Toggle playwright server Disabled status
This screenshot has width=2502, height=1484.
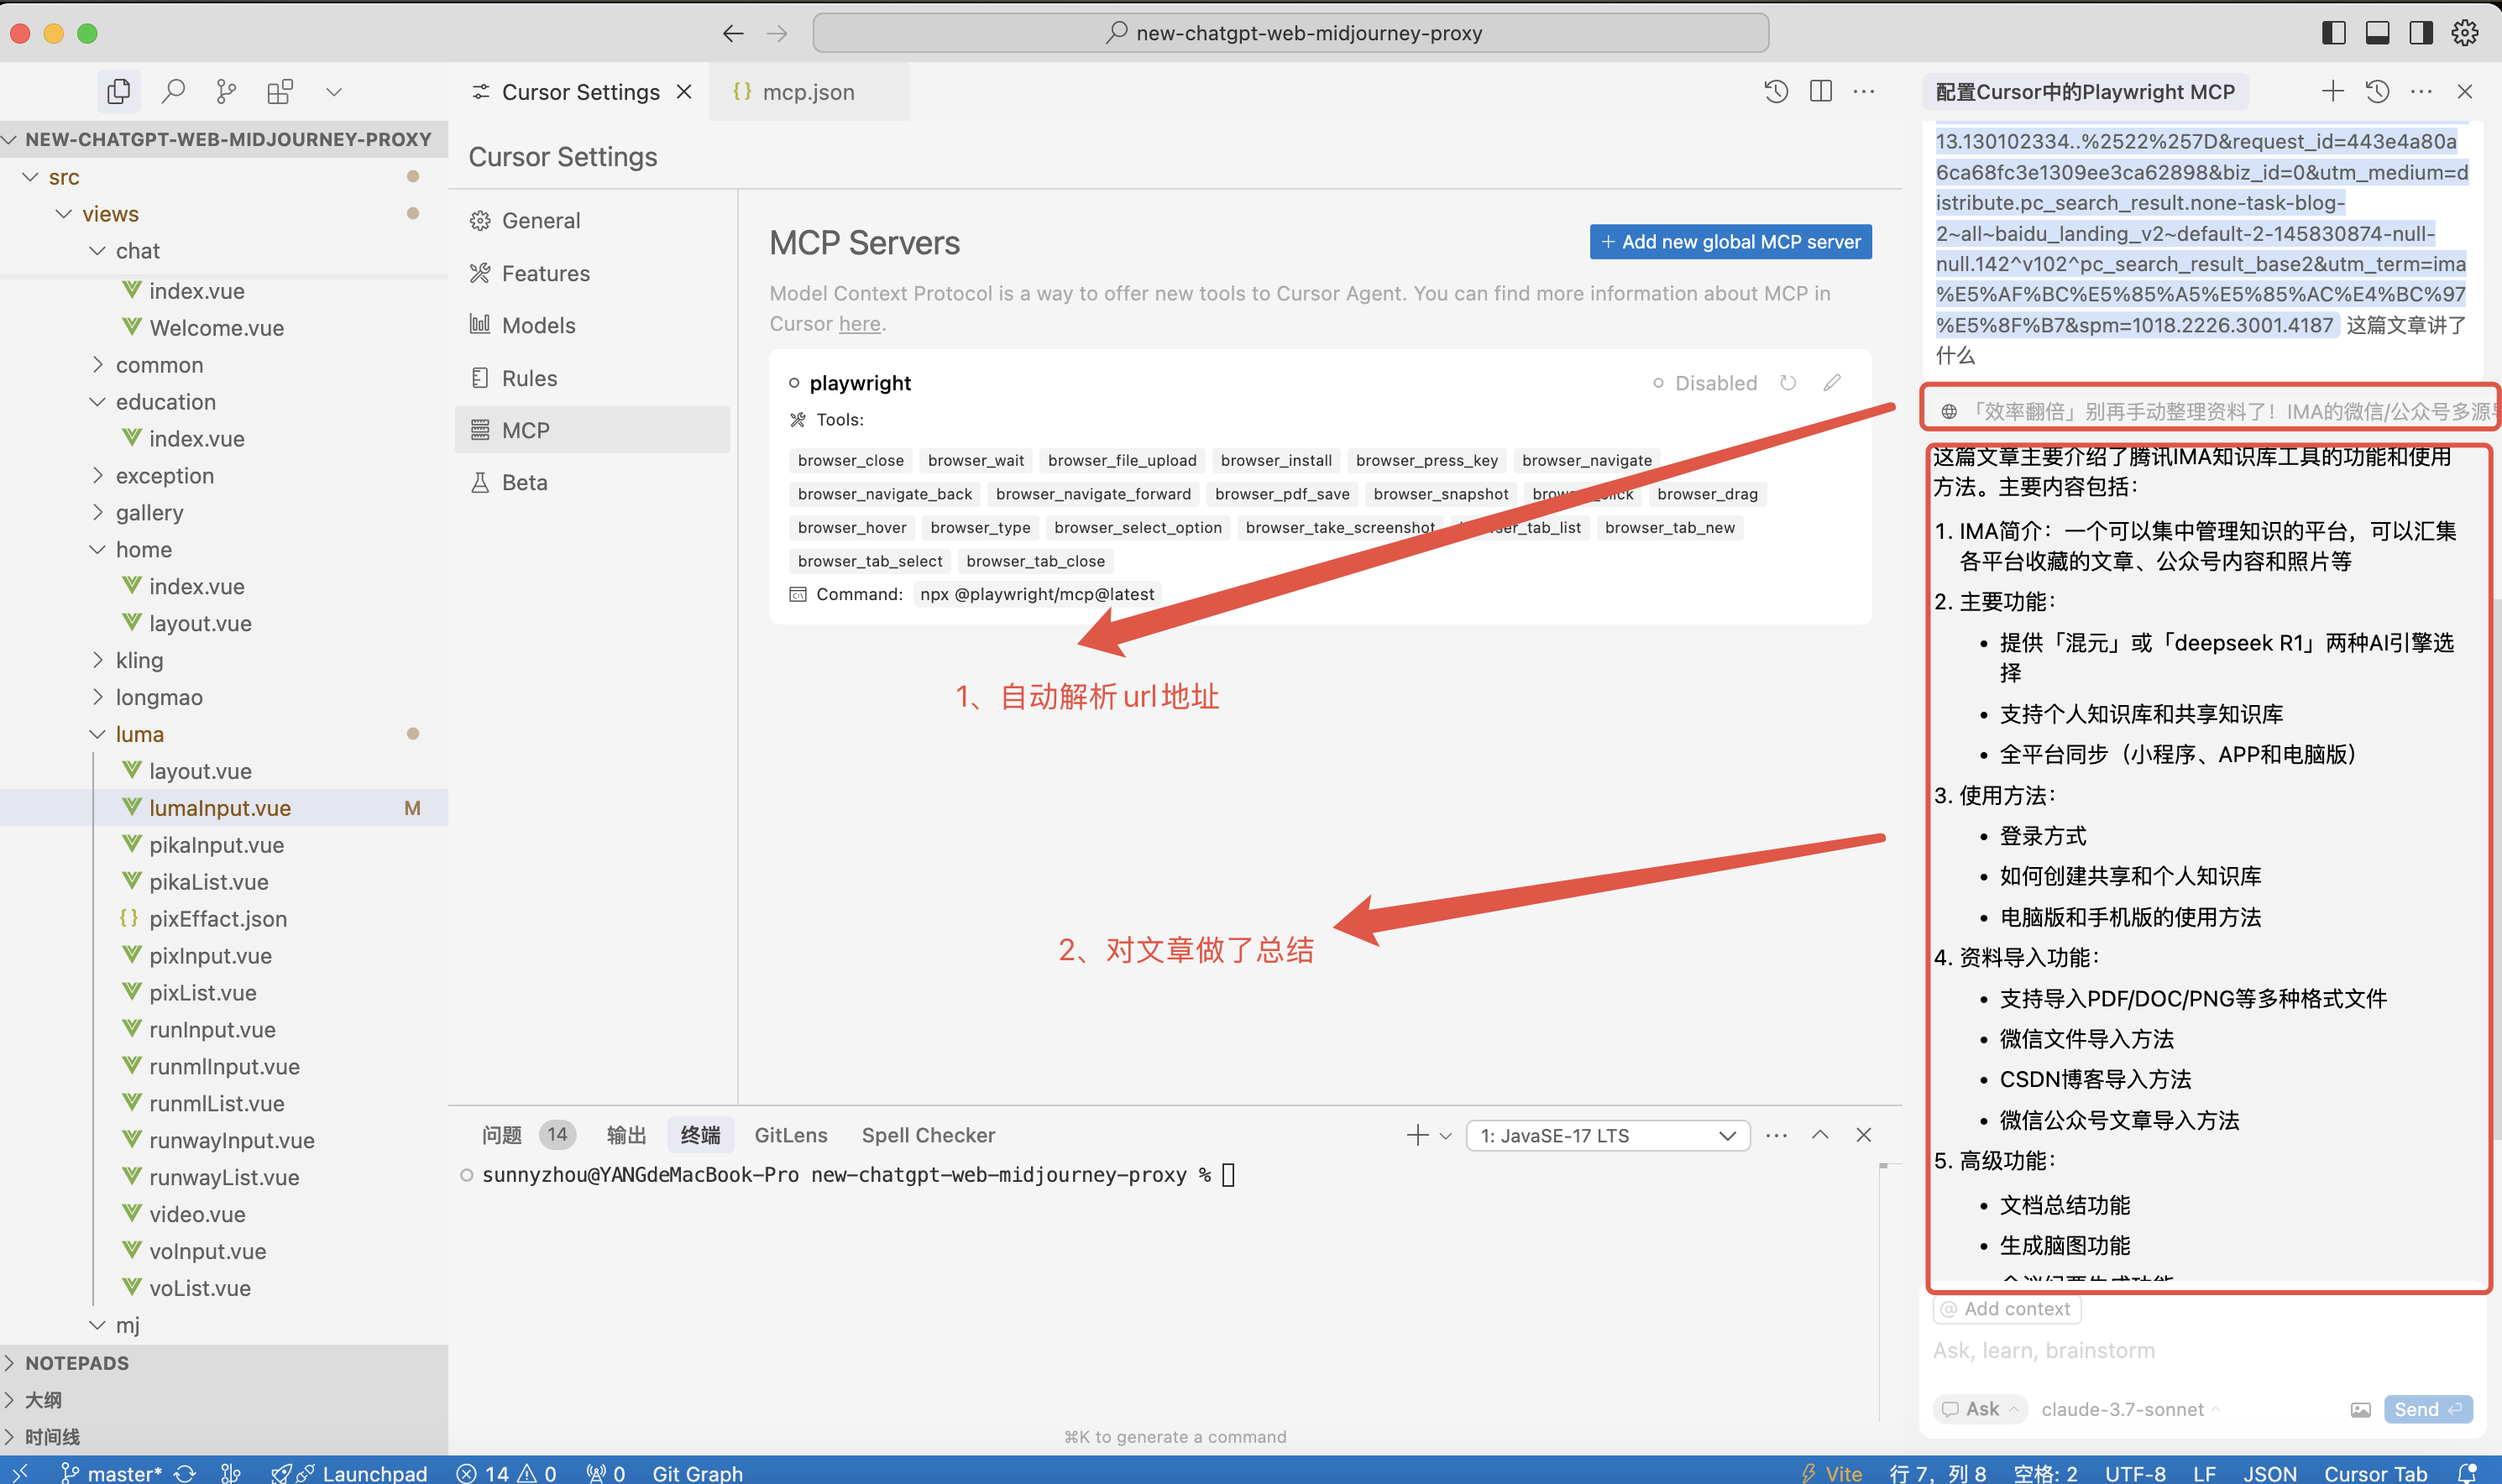coord(1705,383)
